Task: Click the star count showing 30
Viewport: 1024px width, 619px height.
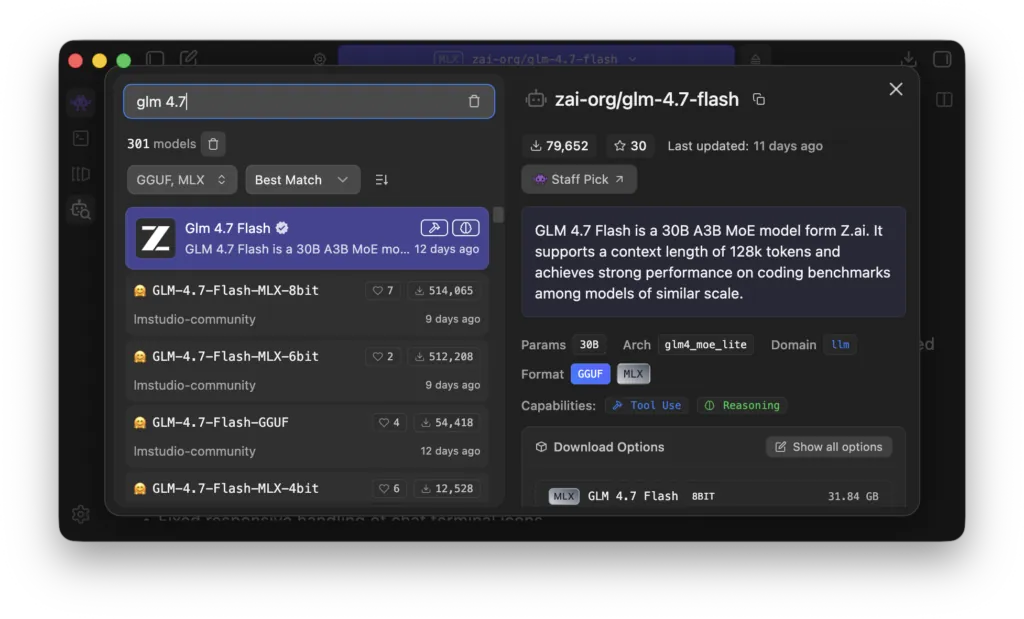Action: click(x=630, y=146)
